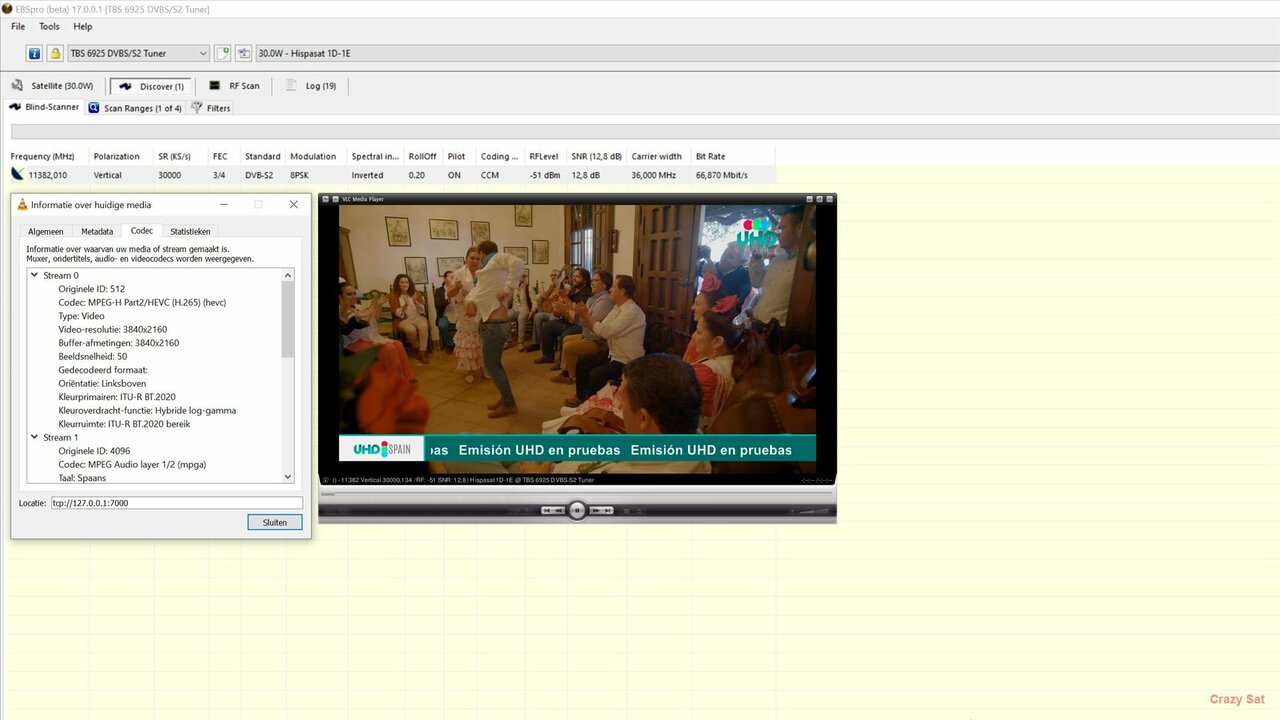Pause playback in the VLC player

pos(577,510)
